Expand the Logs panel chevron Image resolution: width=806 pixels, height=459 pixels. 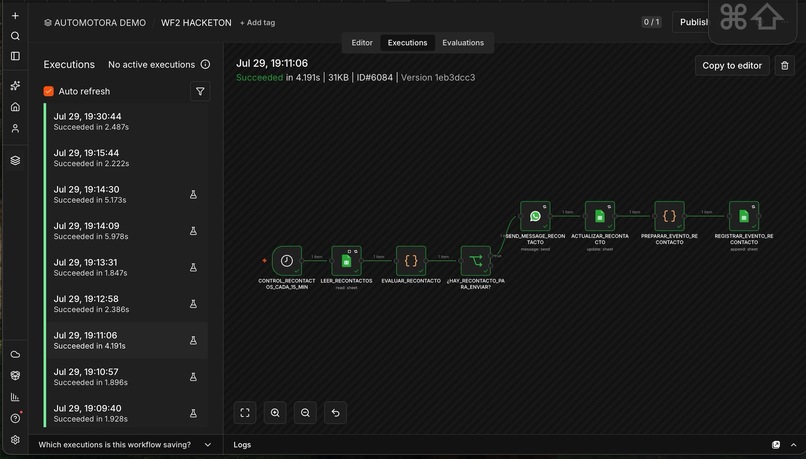793,445
